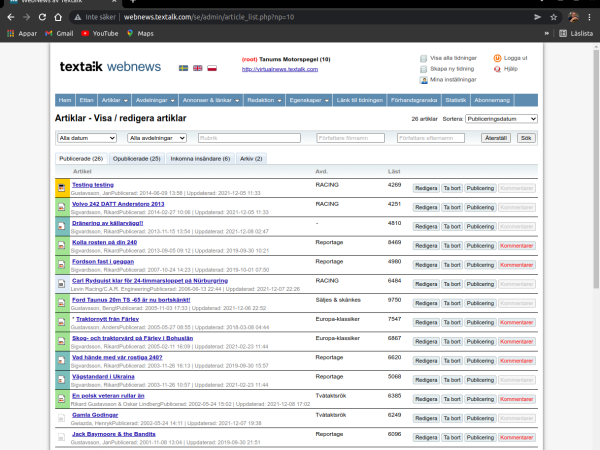600x450 pixels.
Task: Click the Författare efternamn field
Action: coord(431,138)
